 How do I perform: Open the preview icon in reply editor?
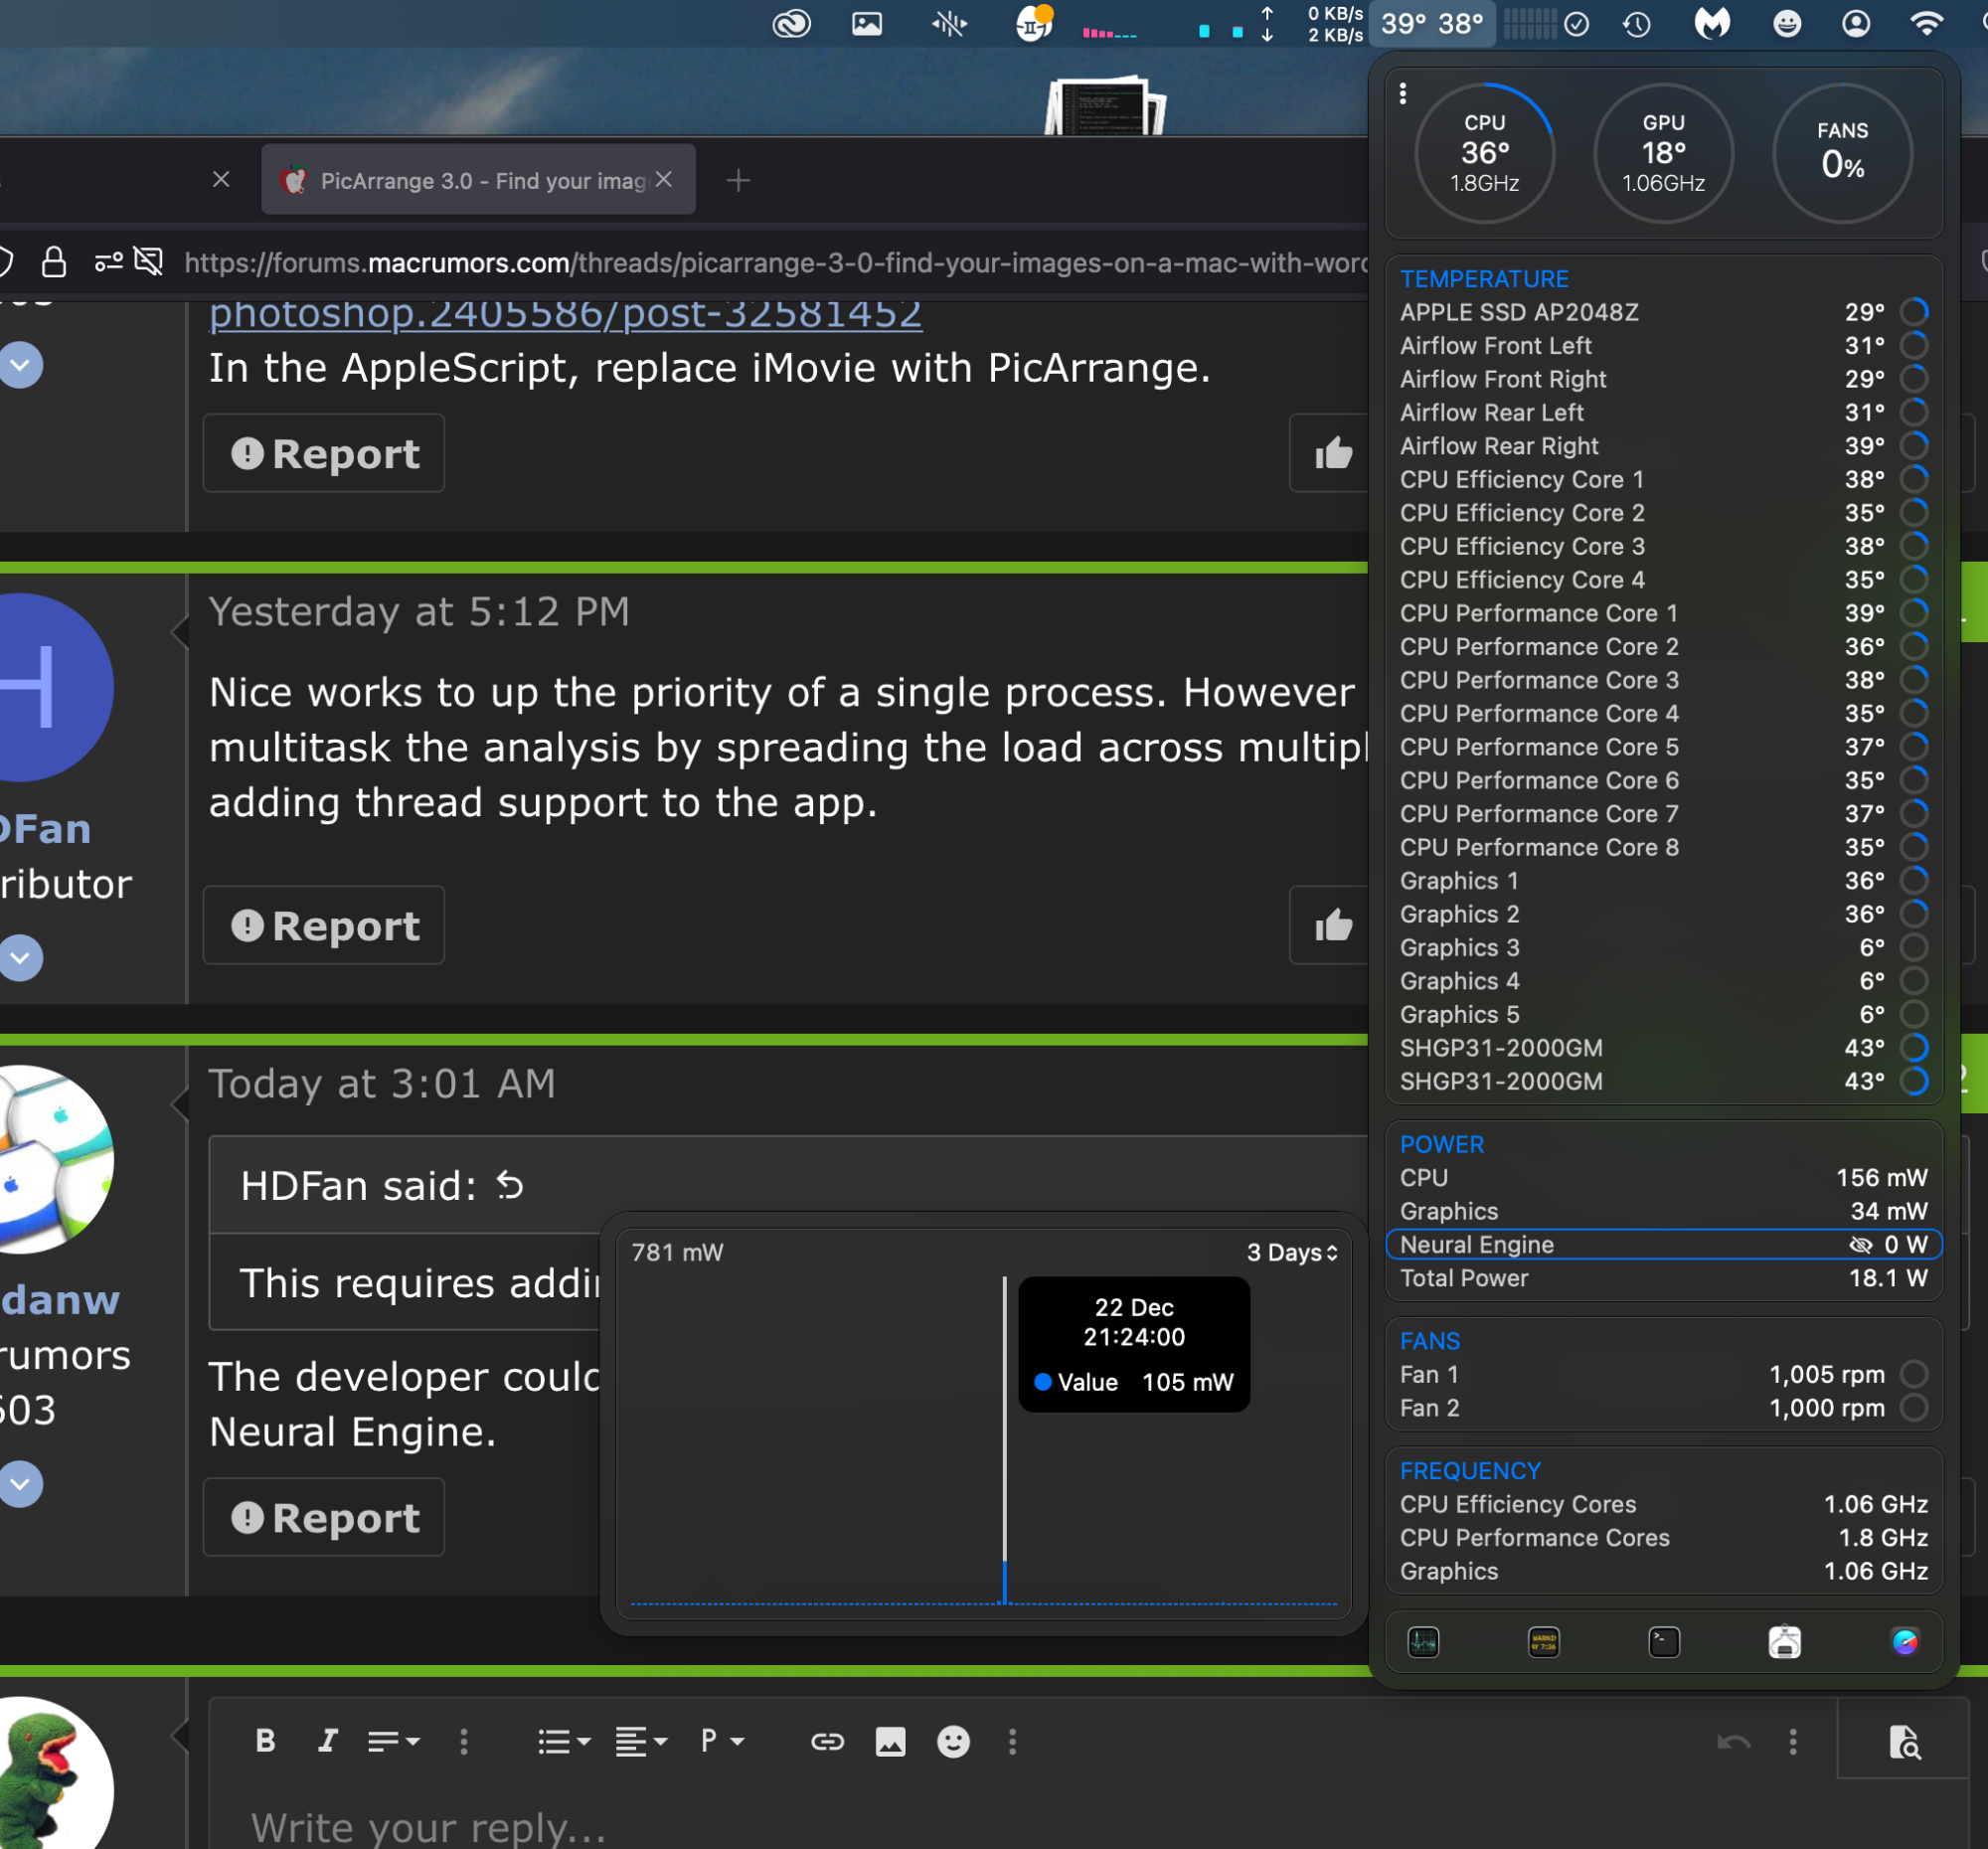click(x=1904, y=1741)
